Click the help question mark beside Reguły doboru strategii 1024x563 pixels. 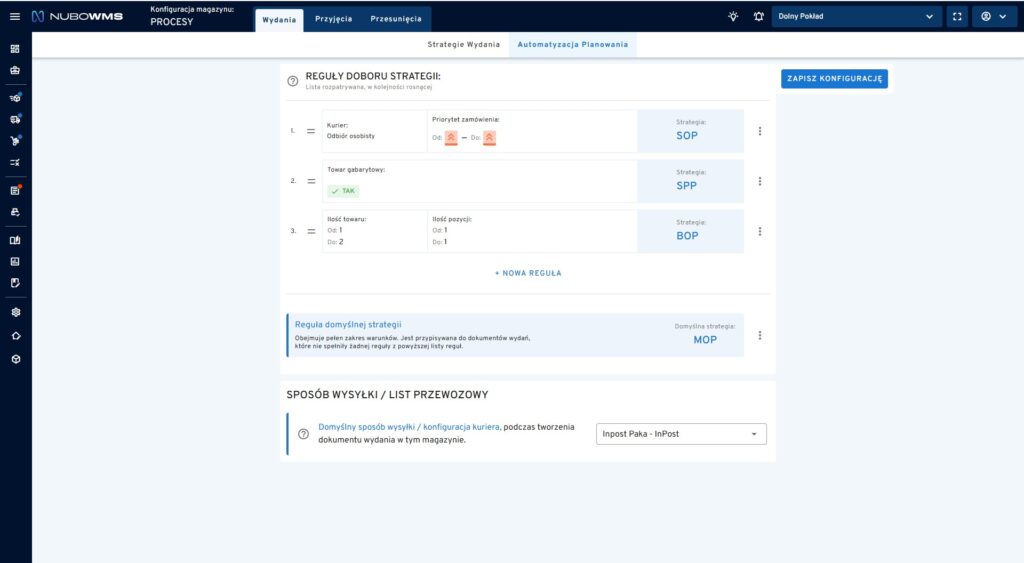point(293,81)
